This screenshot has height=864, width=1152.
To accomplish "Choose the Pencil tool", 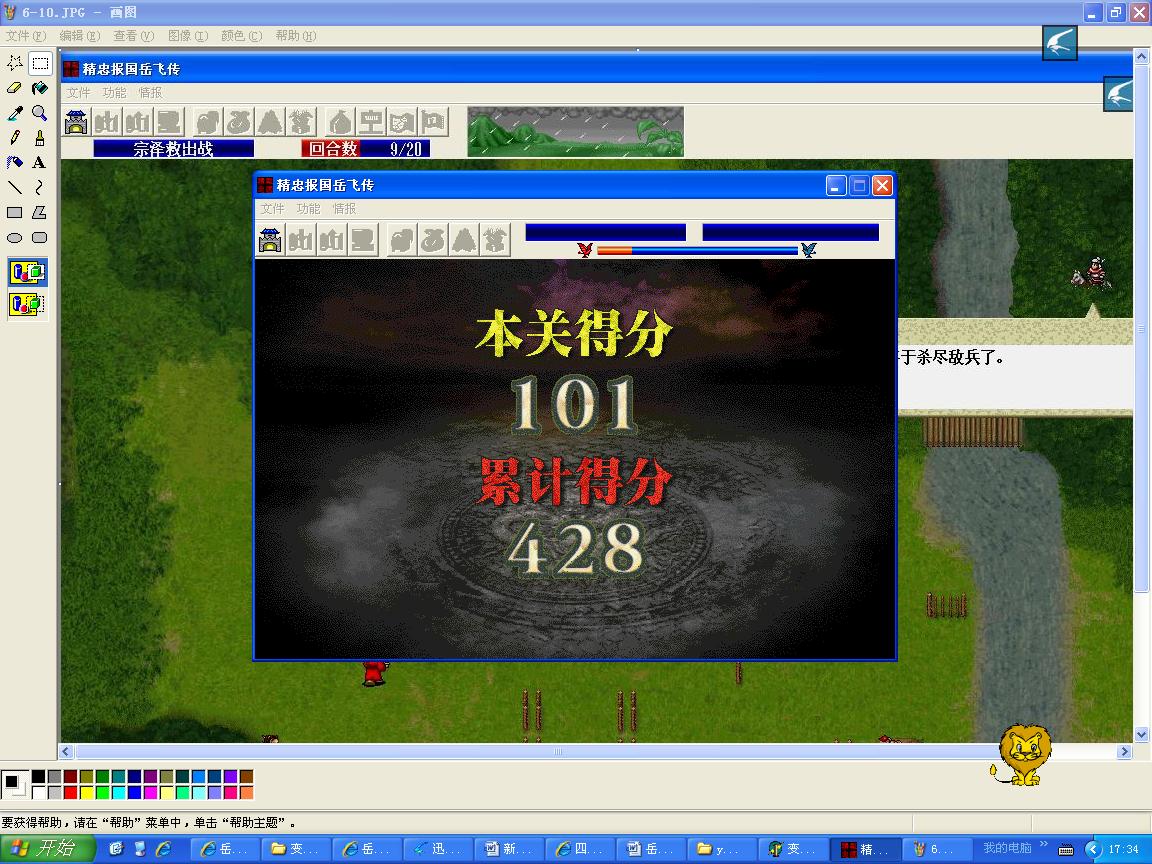I will coord(15,138).
